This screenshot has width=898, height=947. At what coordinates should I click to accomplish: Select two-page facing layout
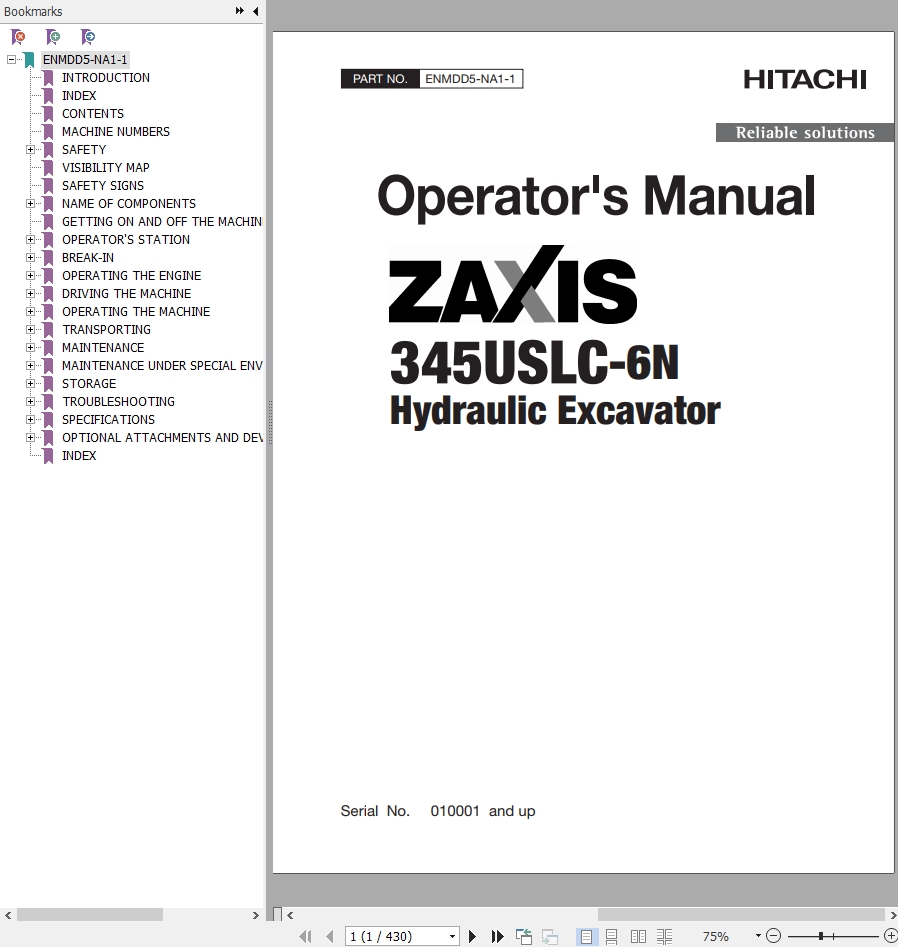tap(638, 936)
